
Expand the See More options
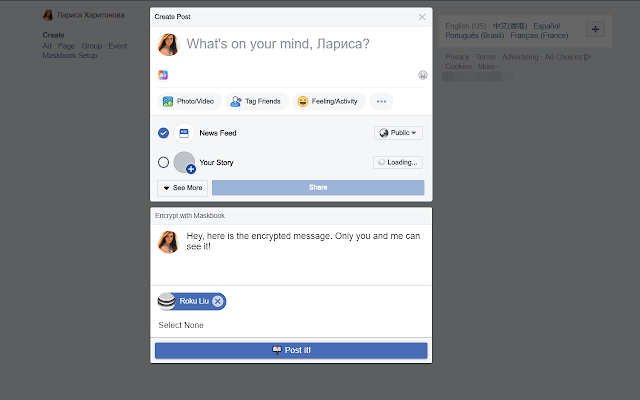(182, 188)
